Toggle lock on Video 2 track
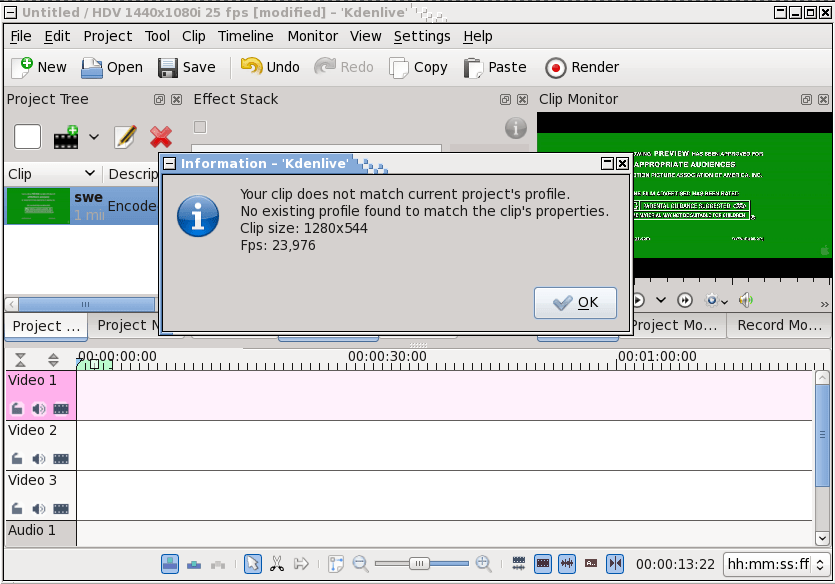Image resolution: width=835 pixels, height=584 pixels. (17, 458)
